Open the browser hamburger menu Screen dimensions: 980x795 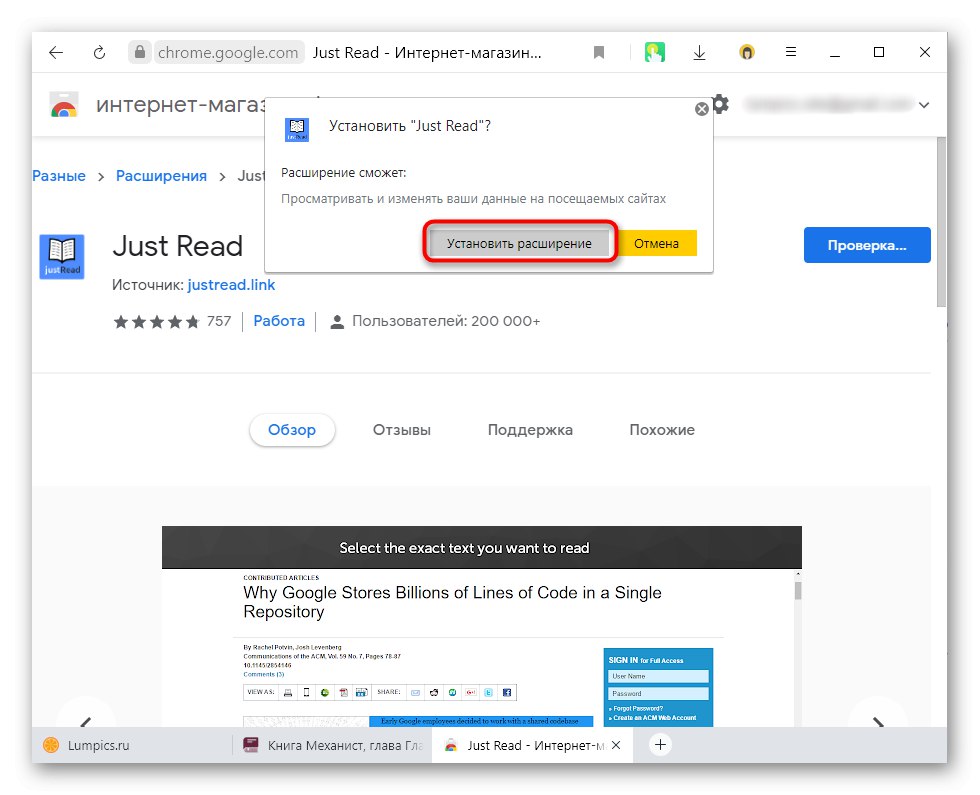click(x=791, y=52)
